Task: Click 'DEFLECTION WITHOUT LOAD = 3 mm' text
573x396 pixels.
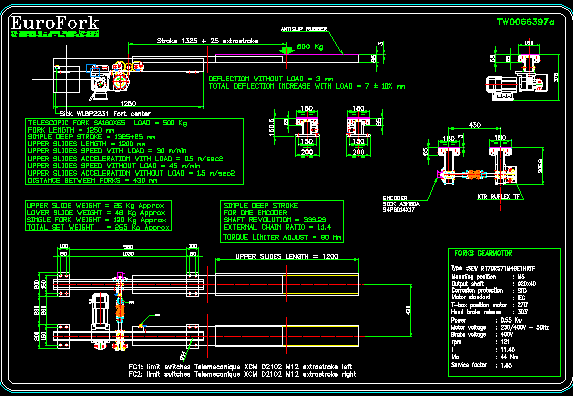Action: click(x=271, y=79)
